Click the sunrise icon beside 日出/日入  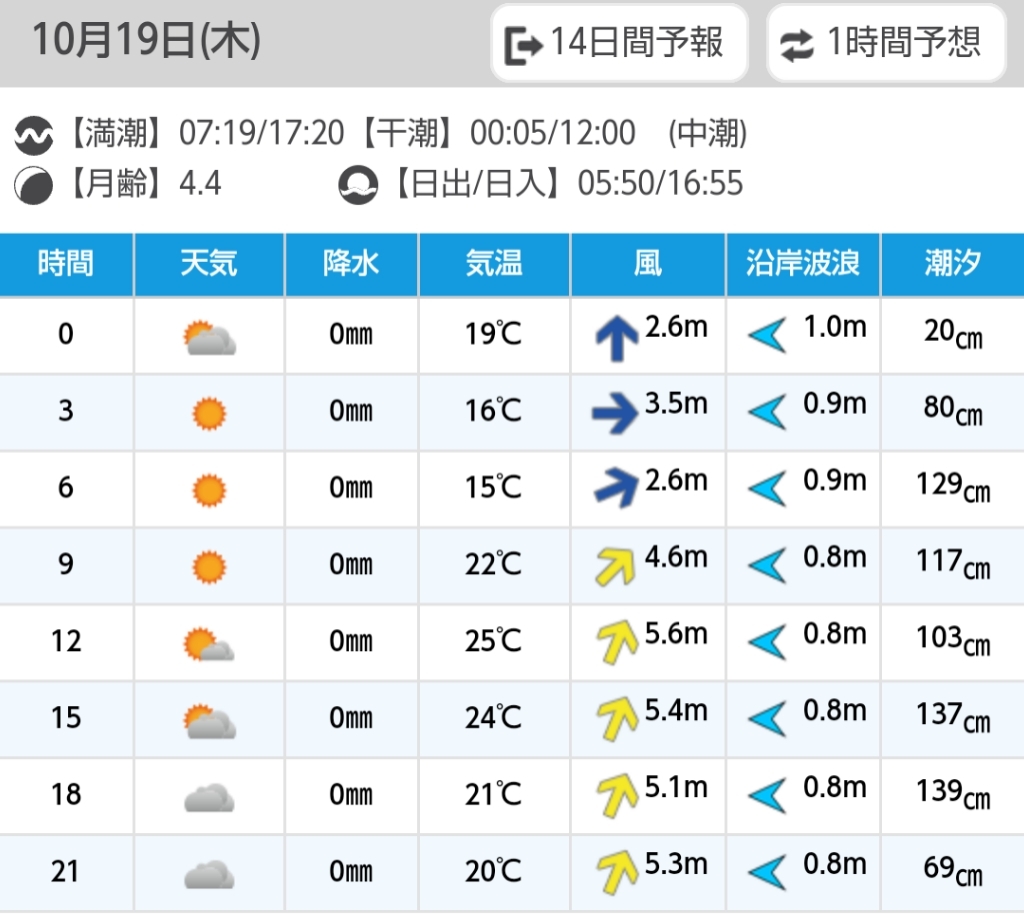358,185
